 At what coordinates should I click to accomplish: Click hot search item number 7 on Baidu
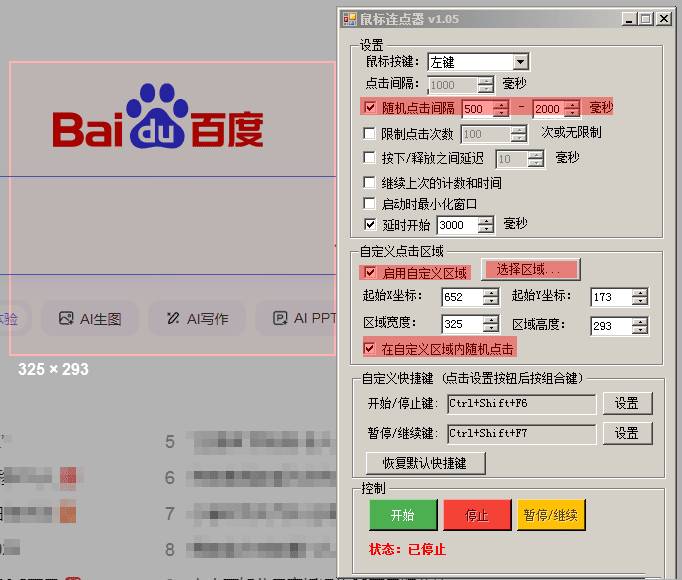click(x=250, y=514)
